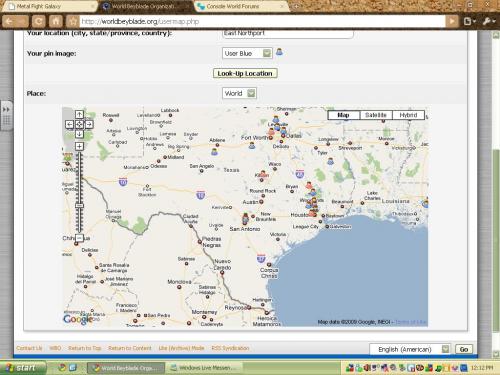Switch to the Metal Fight Galaxy tab

[50, 6]
